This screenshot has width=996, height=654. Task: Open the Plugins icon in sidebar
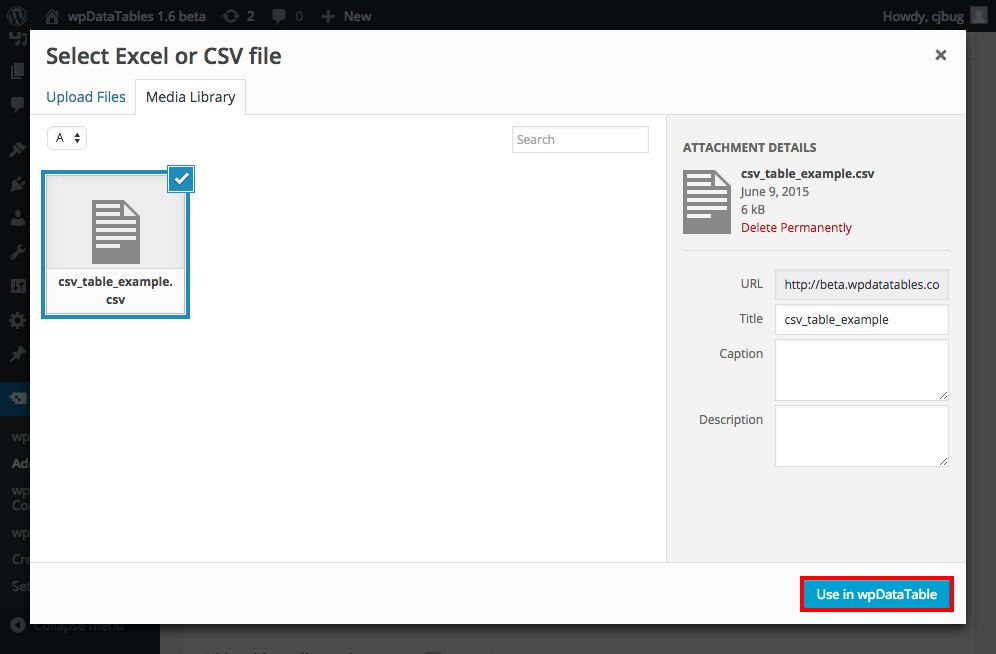click(17, 184)
